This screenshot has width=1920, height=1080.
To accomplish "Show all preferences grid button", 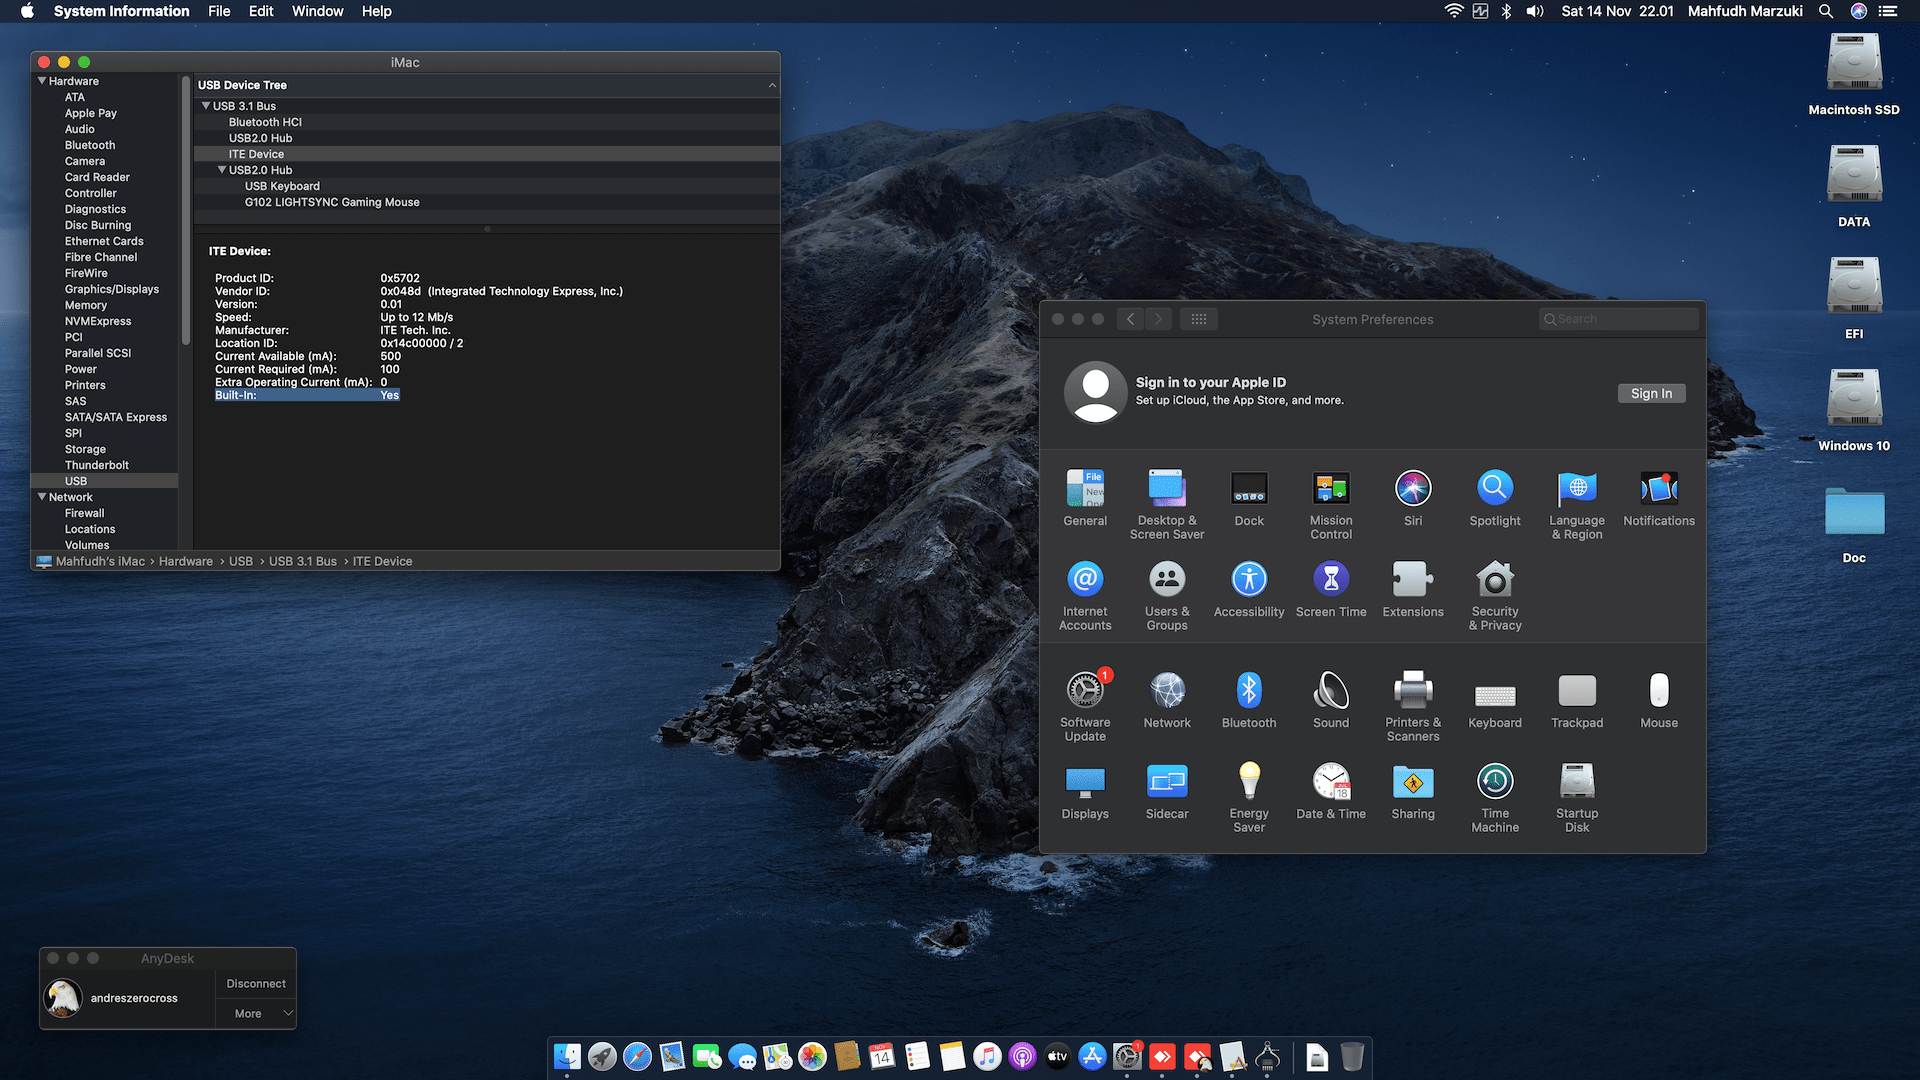I will point(1199,319).
